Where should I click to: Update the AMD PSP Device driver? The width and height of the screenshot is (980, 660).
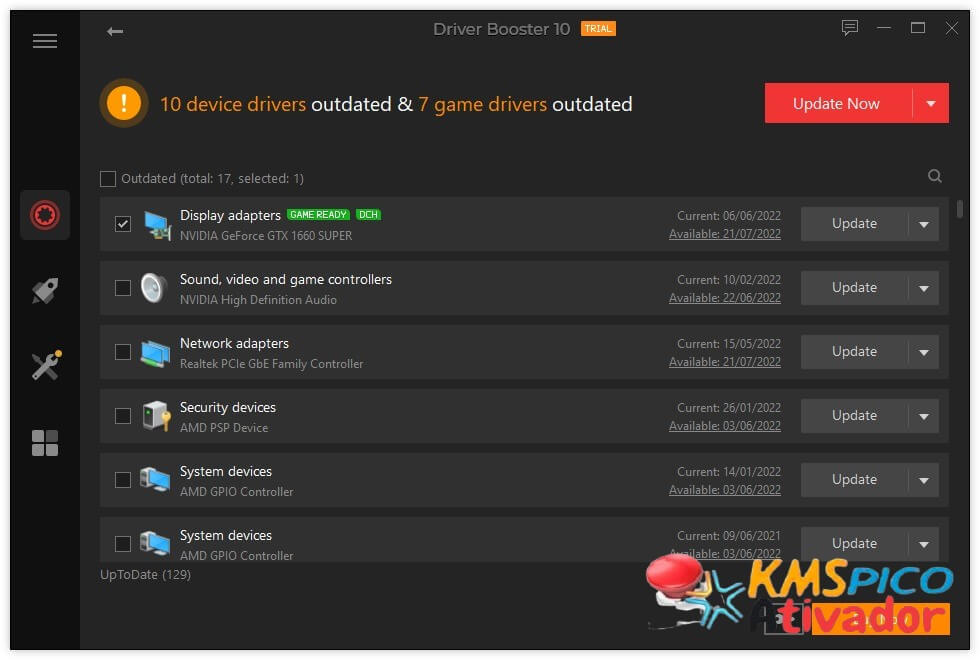point(854,416)
